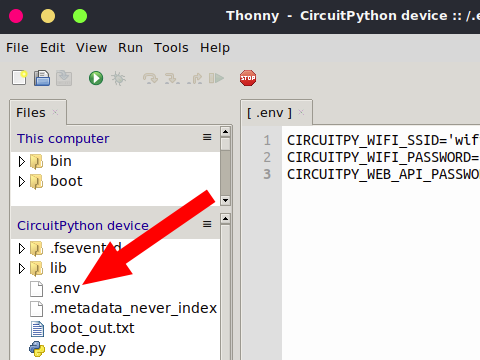Image resolution: width=480 pixels, height=360 pixels.
Task: Click the folder icon of the bin directory
Action: point(37,162)
